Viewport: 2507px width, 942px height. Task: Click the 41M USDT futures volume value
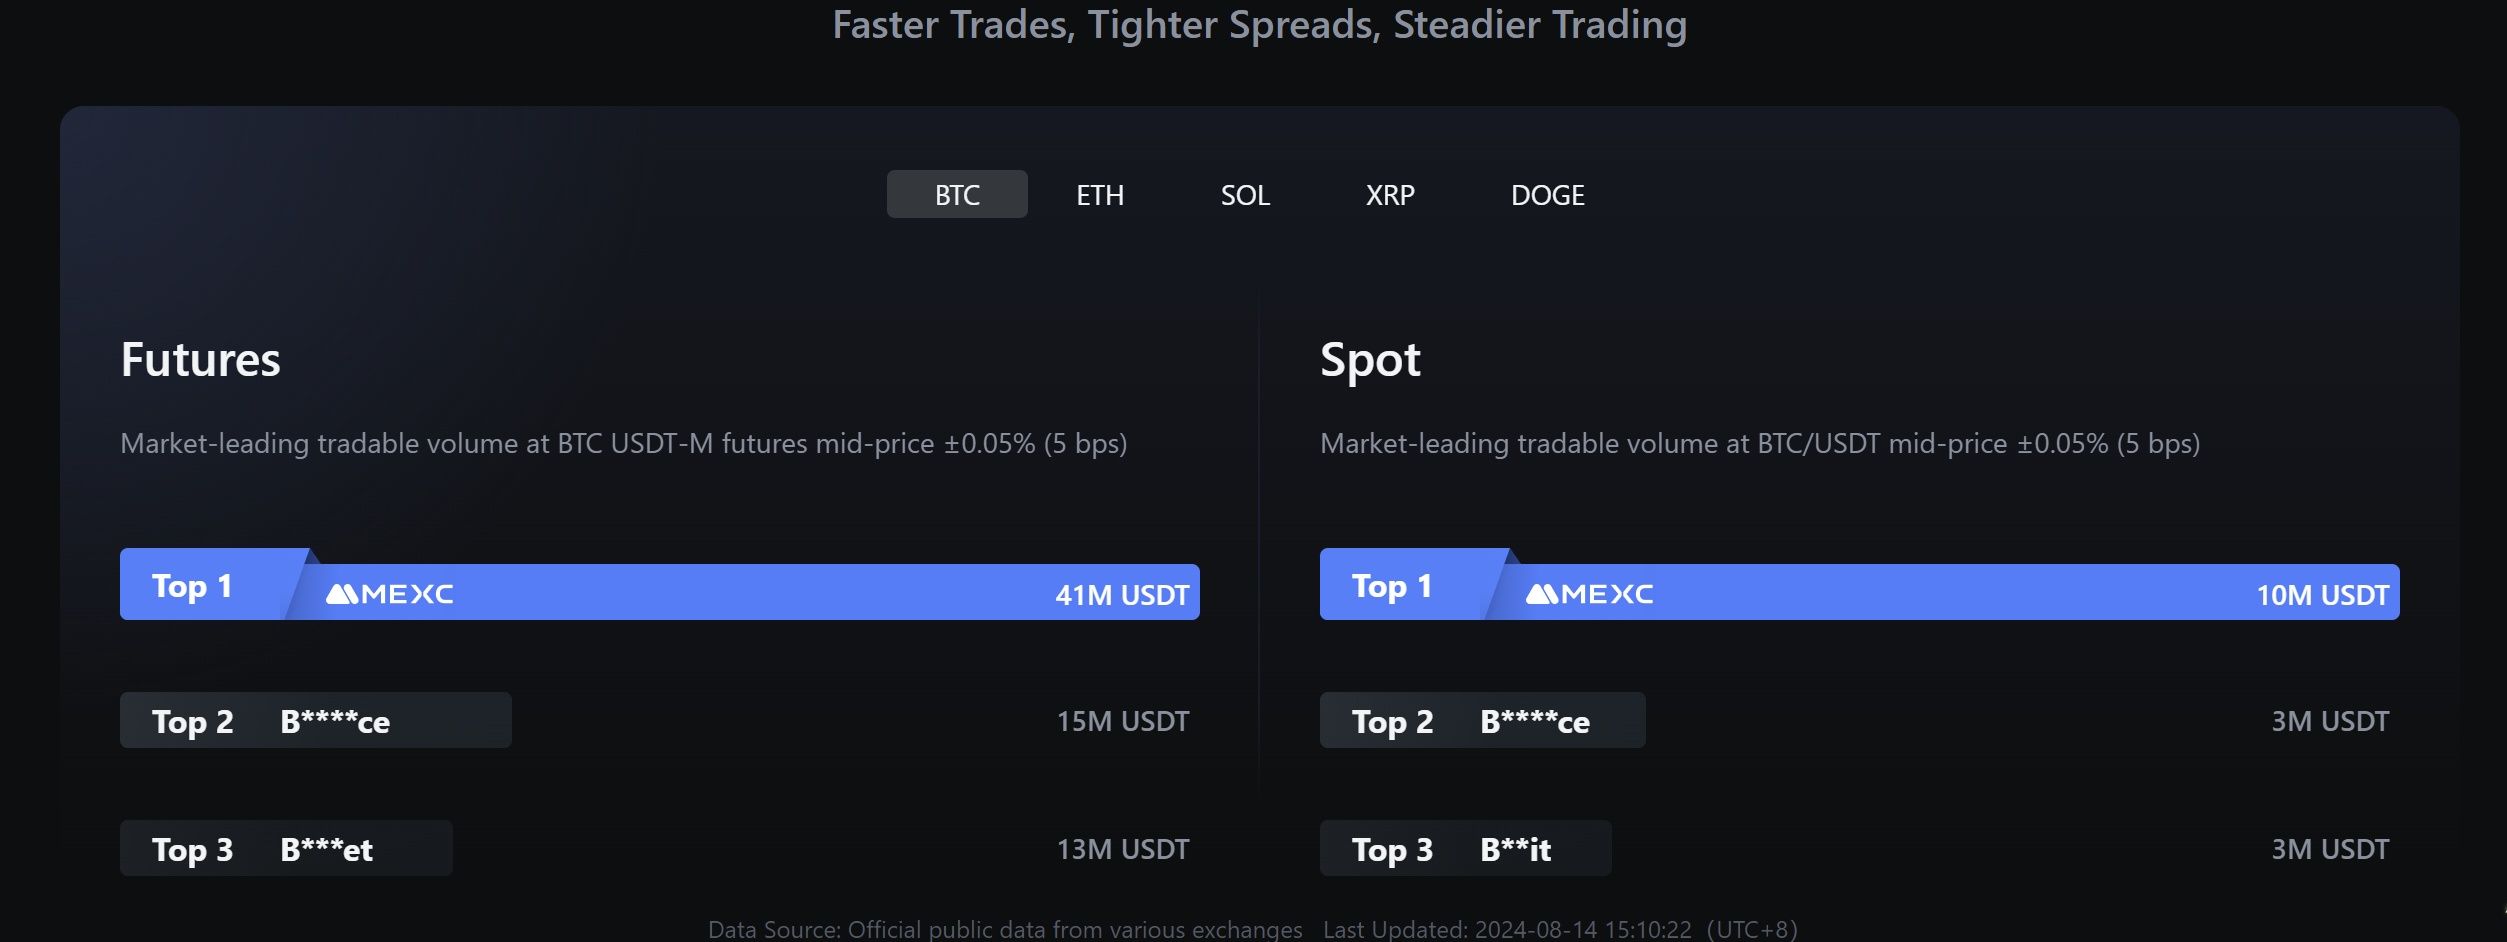pyautogui.click(x=1121, y=595)
